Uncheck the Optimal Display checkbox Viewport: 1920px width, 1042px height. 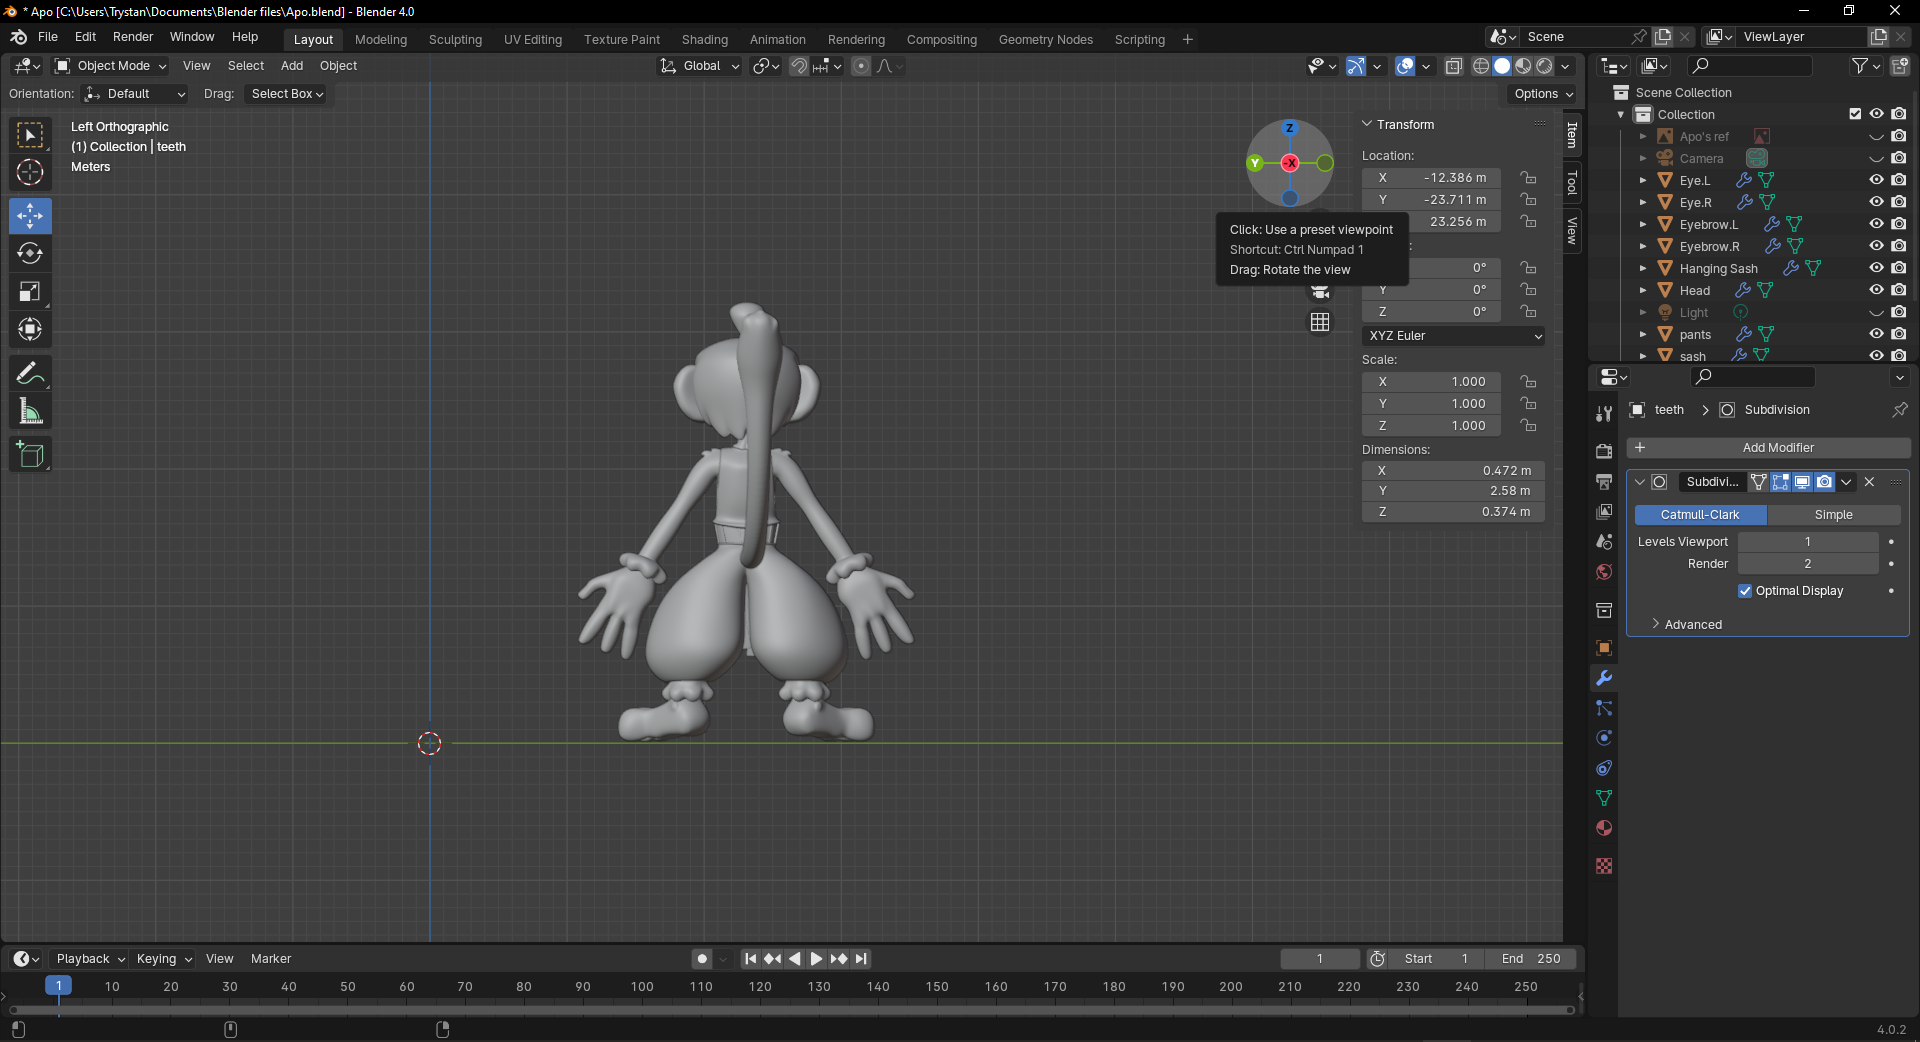[x=1745, y=591]
